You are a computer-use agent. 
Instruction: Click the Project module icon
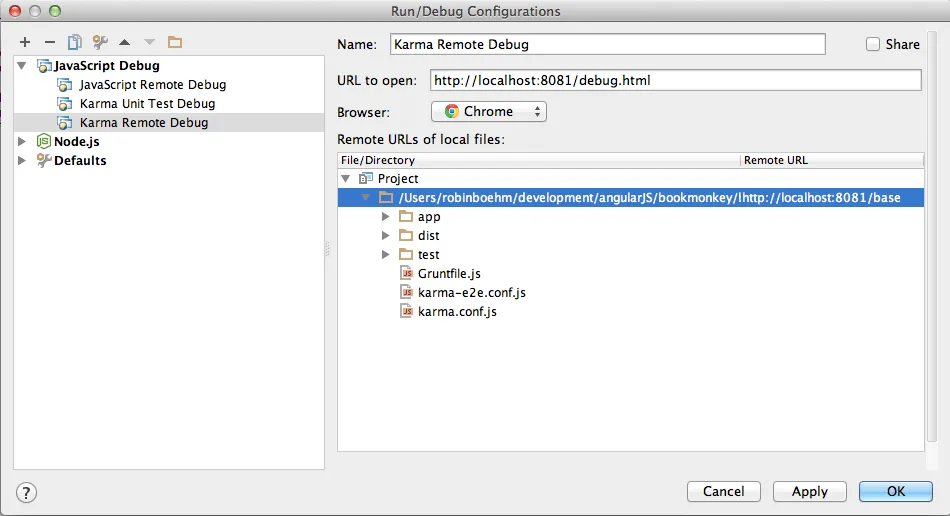tap(365, 178)
